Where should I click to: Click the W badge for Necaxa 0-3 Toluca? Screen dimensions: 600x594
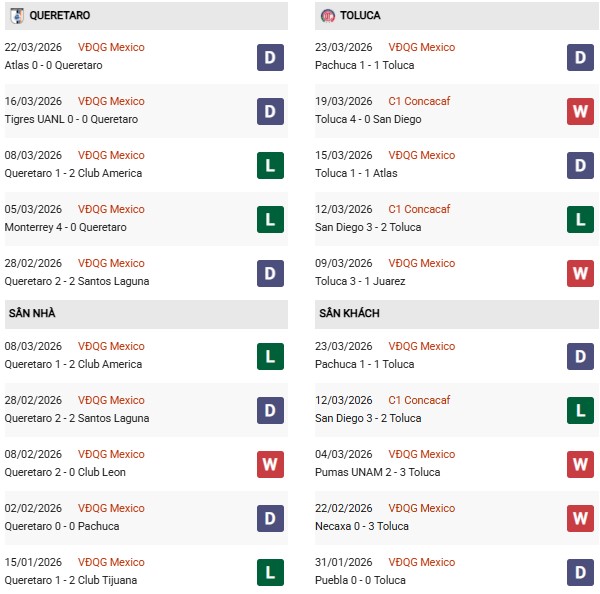[x=581, y=518]
